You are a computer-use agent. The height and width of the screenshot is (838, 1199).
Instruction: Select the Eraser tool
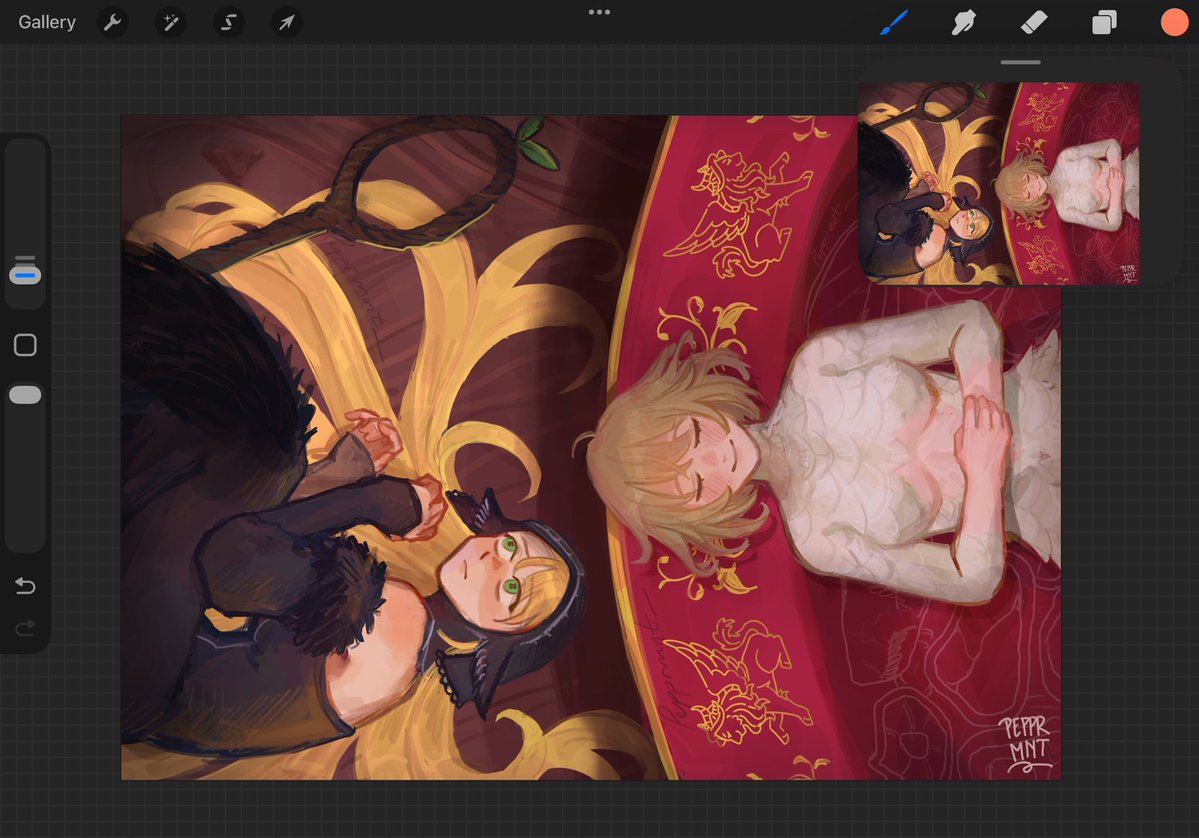pos(1034,22)
